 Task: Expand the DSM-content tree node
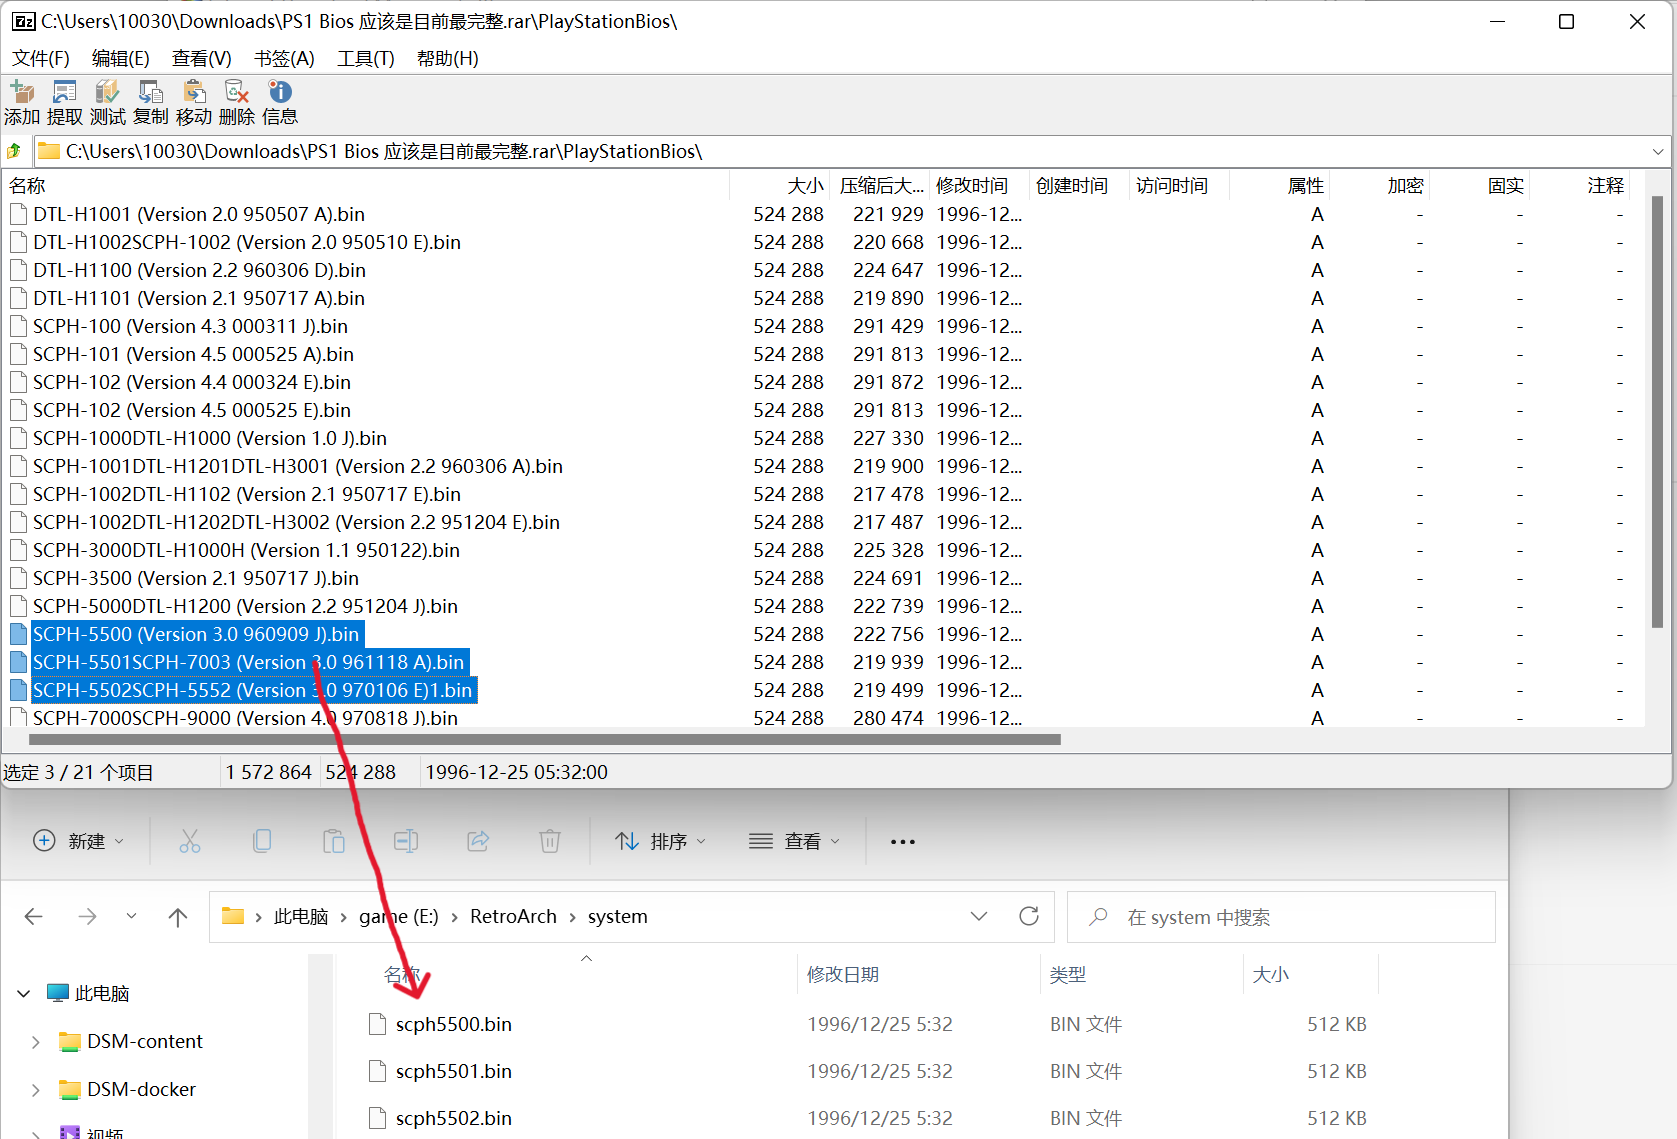click(36, 1042)
